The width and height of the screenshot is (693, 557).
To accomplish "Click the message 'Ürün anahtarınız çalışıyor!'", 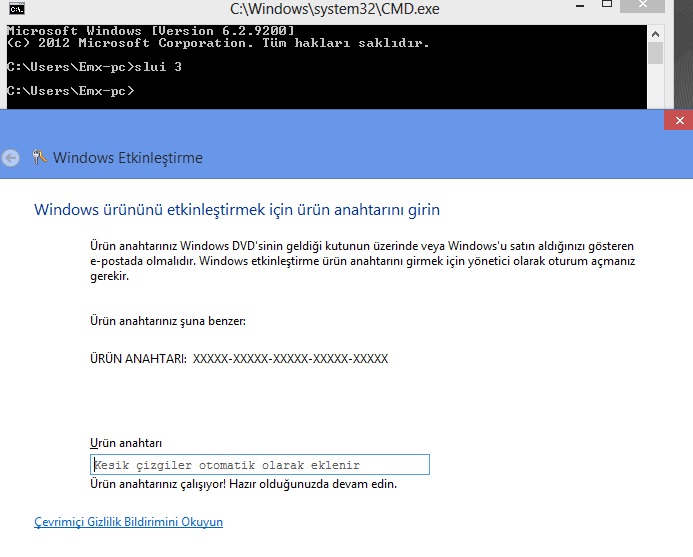I will (x=158, y=484).
